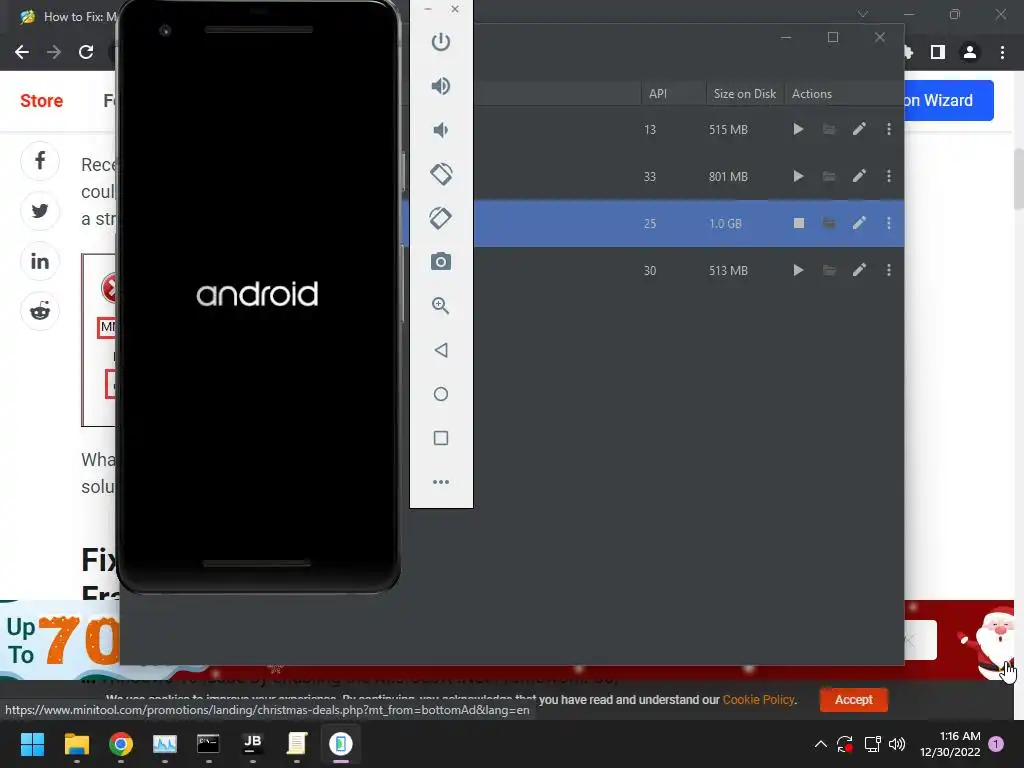Open folder icon for API 30 device
The width and height of the screenshot is (1024, 768).
tap(829, 270)
